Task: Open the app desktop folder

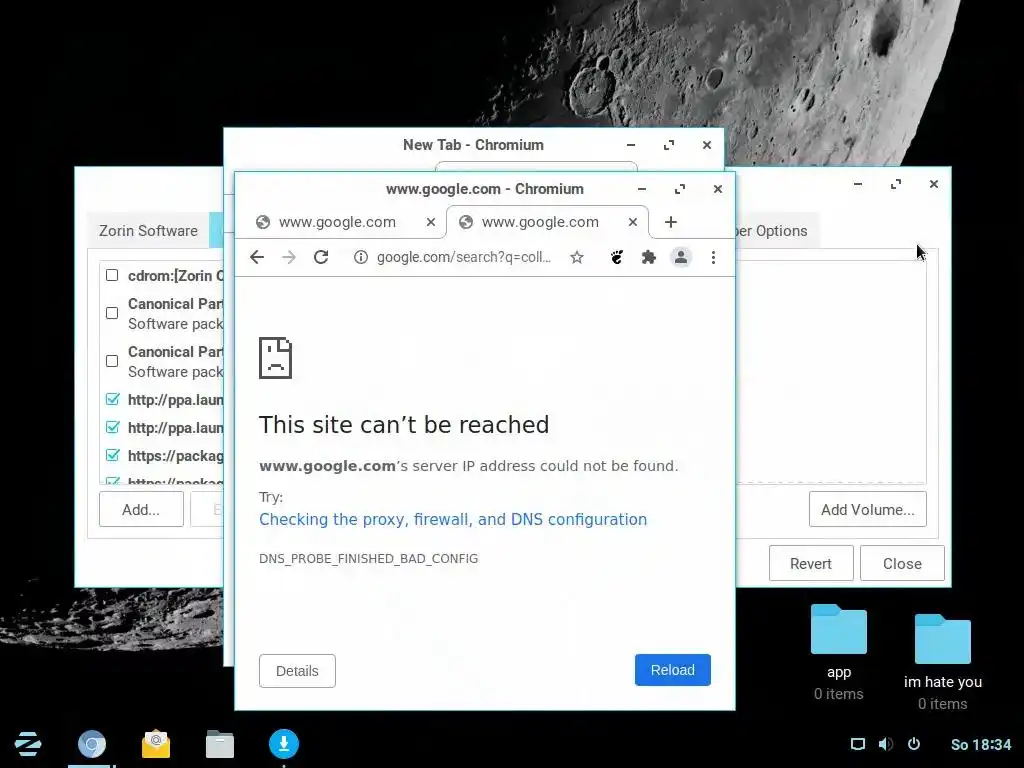Action: coord(839,630)
